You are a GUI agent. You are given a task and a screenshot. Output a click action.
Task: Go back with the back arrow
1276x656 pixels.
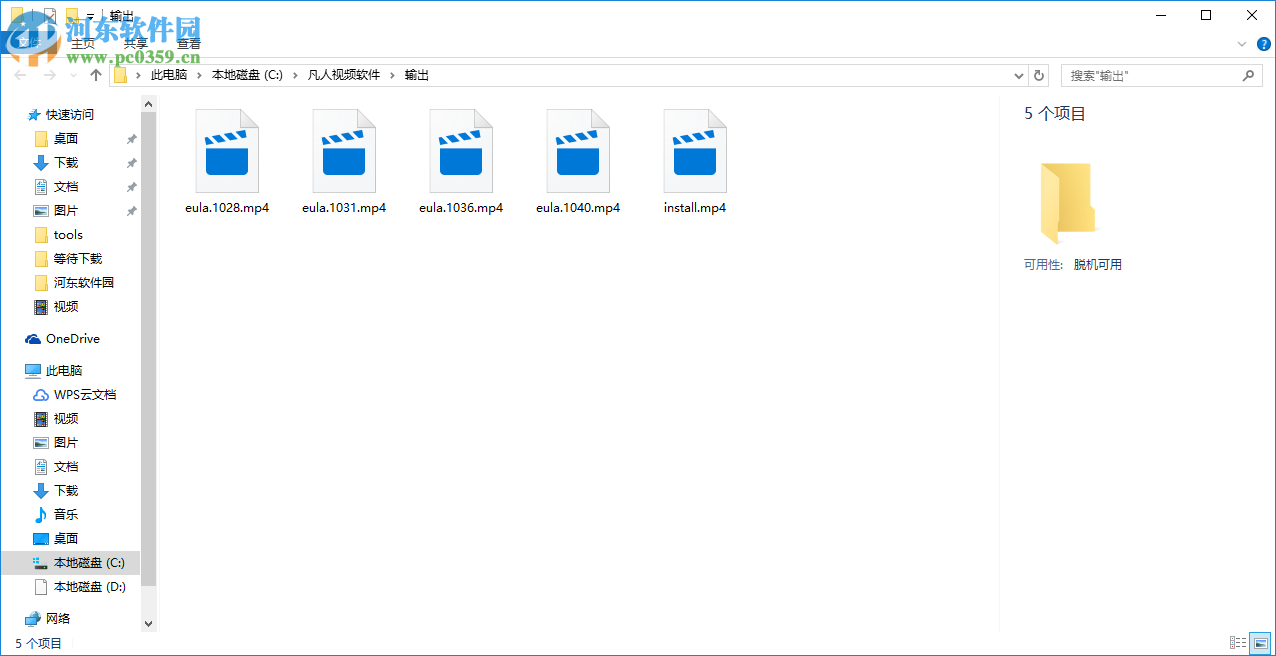tap(21, 75)
